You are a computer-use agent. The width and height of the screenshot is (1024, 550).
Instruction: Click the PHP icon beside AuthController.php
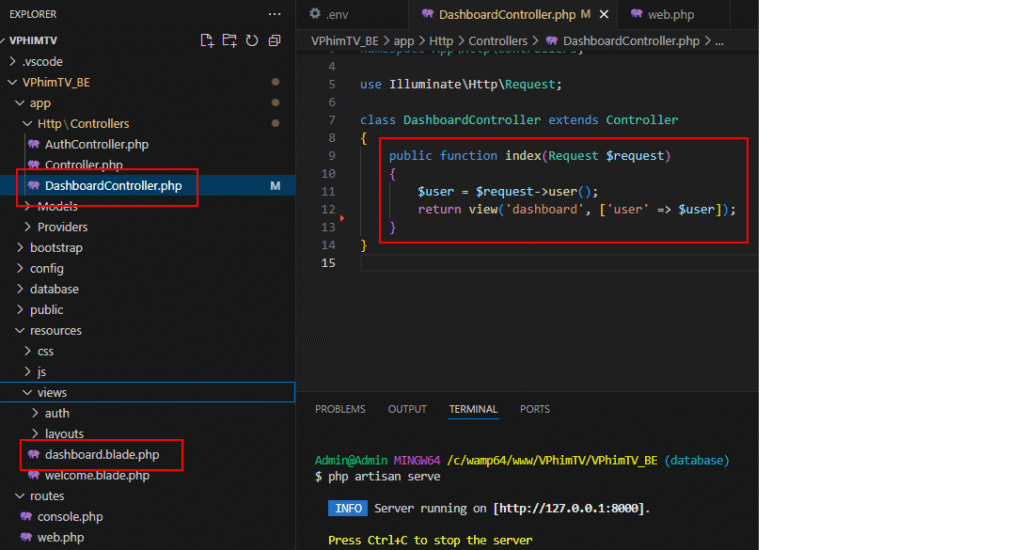pos(33,144)
